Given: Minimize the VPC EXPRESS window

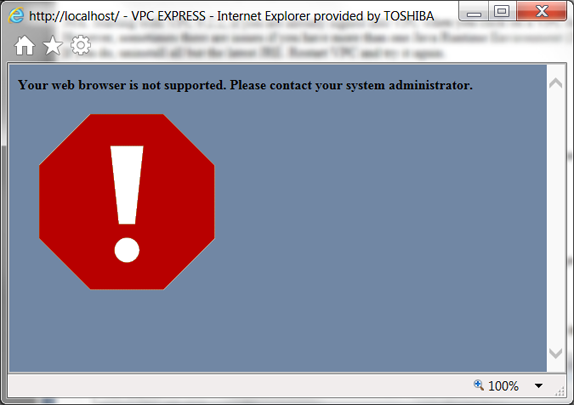Looking at the screenshot, I should pyautogui.click(x=474, y=11).
